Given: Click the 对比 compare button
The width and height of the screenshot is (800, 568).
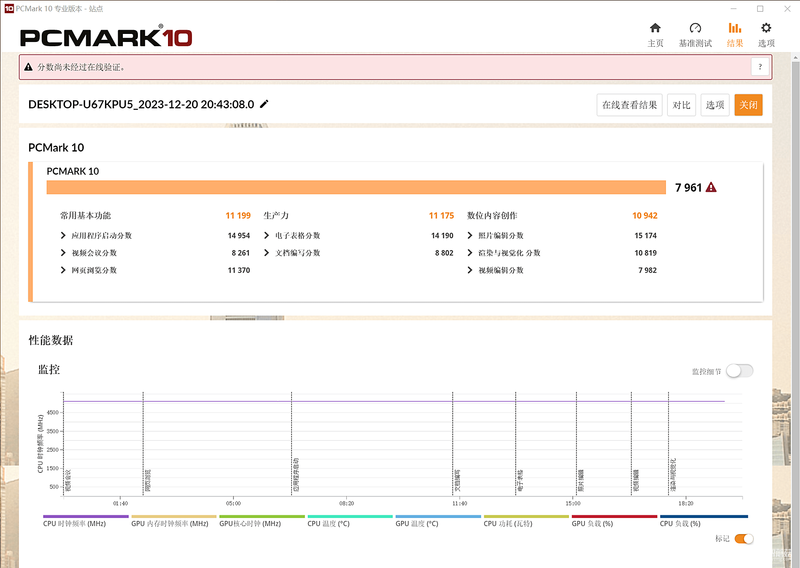Looking at the screenshot, I should point(681,105).
